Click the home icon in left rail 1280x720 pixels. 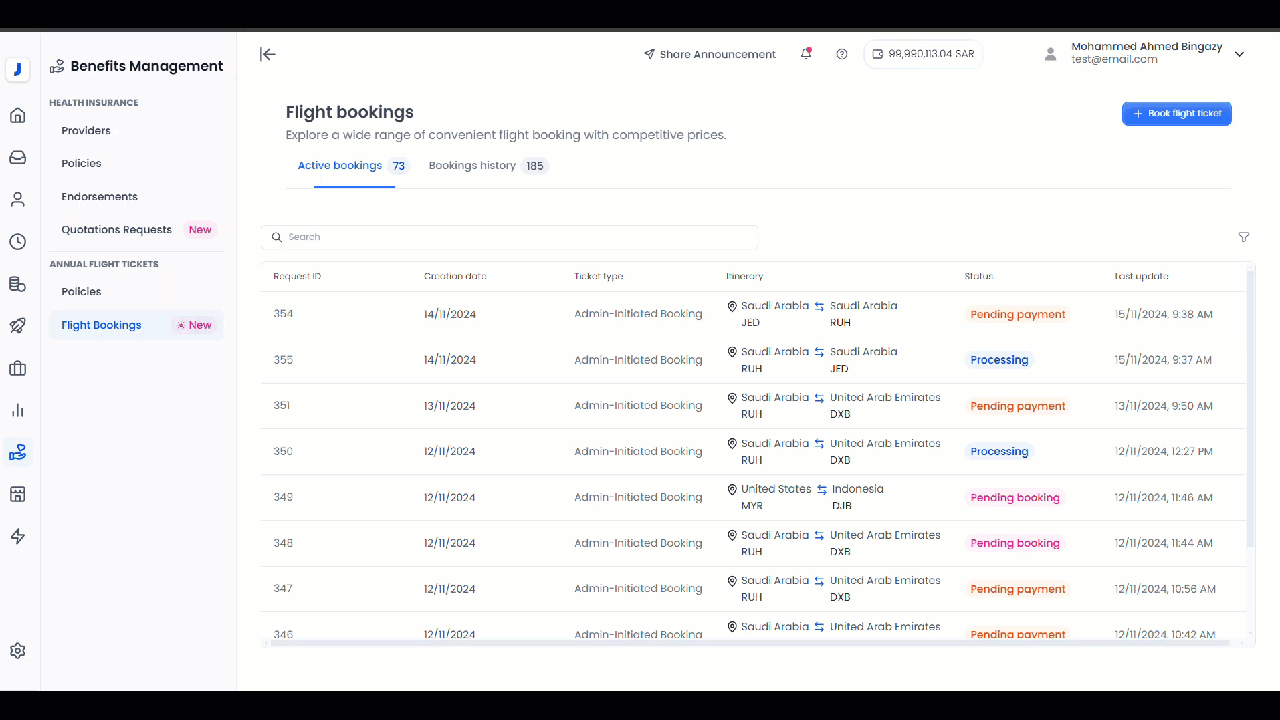pos(17,115)
